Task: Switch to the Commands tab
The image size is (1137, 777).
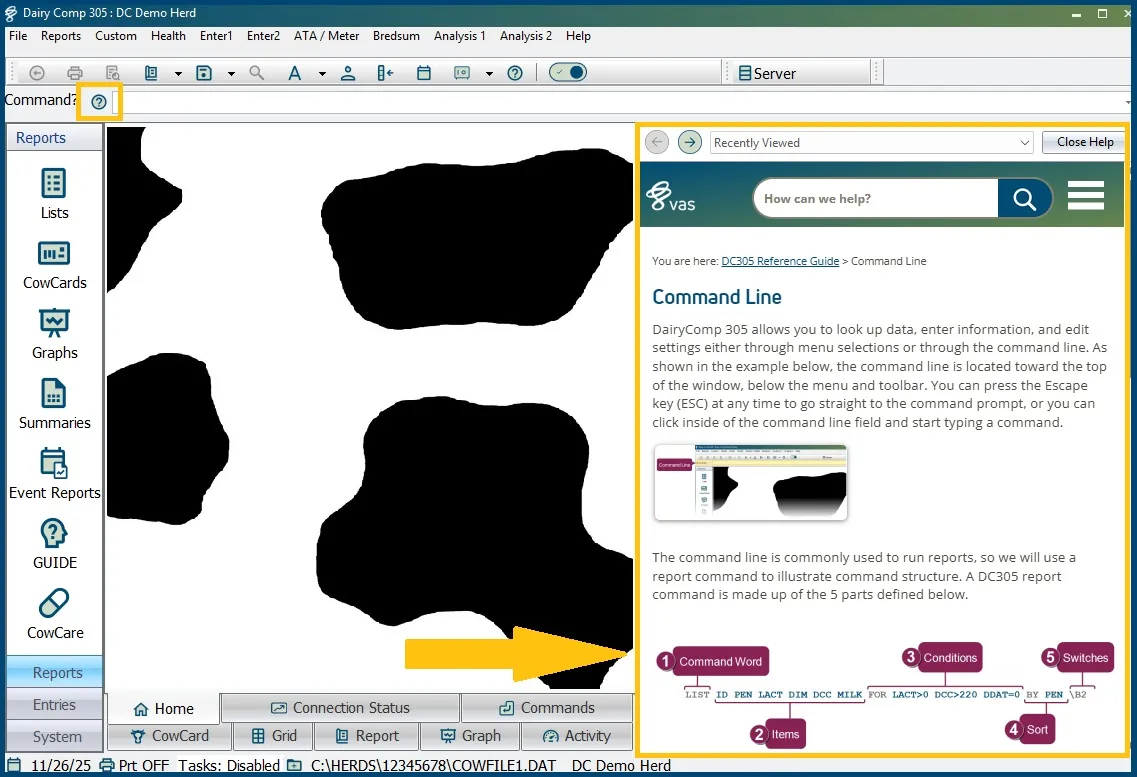Action: [547, 707]
